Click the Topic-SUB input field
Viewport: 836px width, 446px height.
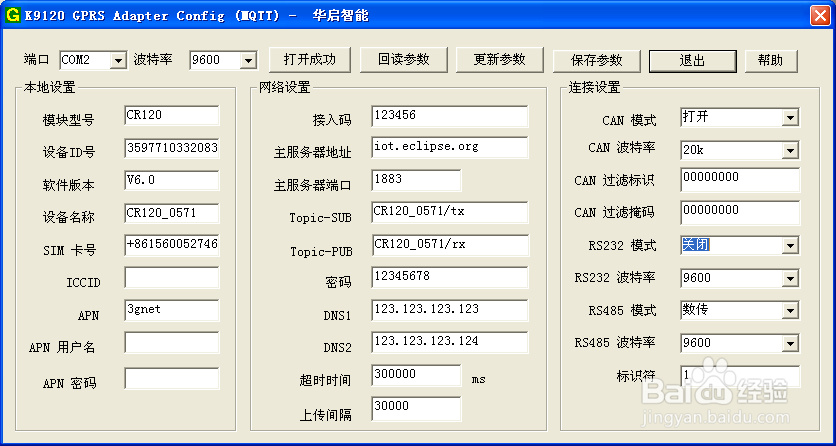450,213
